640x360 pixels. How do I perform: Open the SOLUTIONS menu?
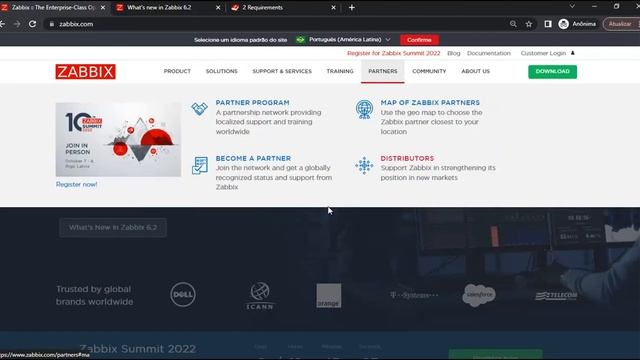(x=222, y=71)
